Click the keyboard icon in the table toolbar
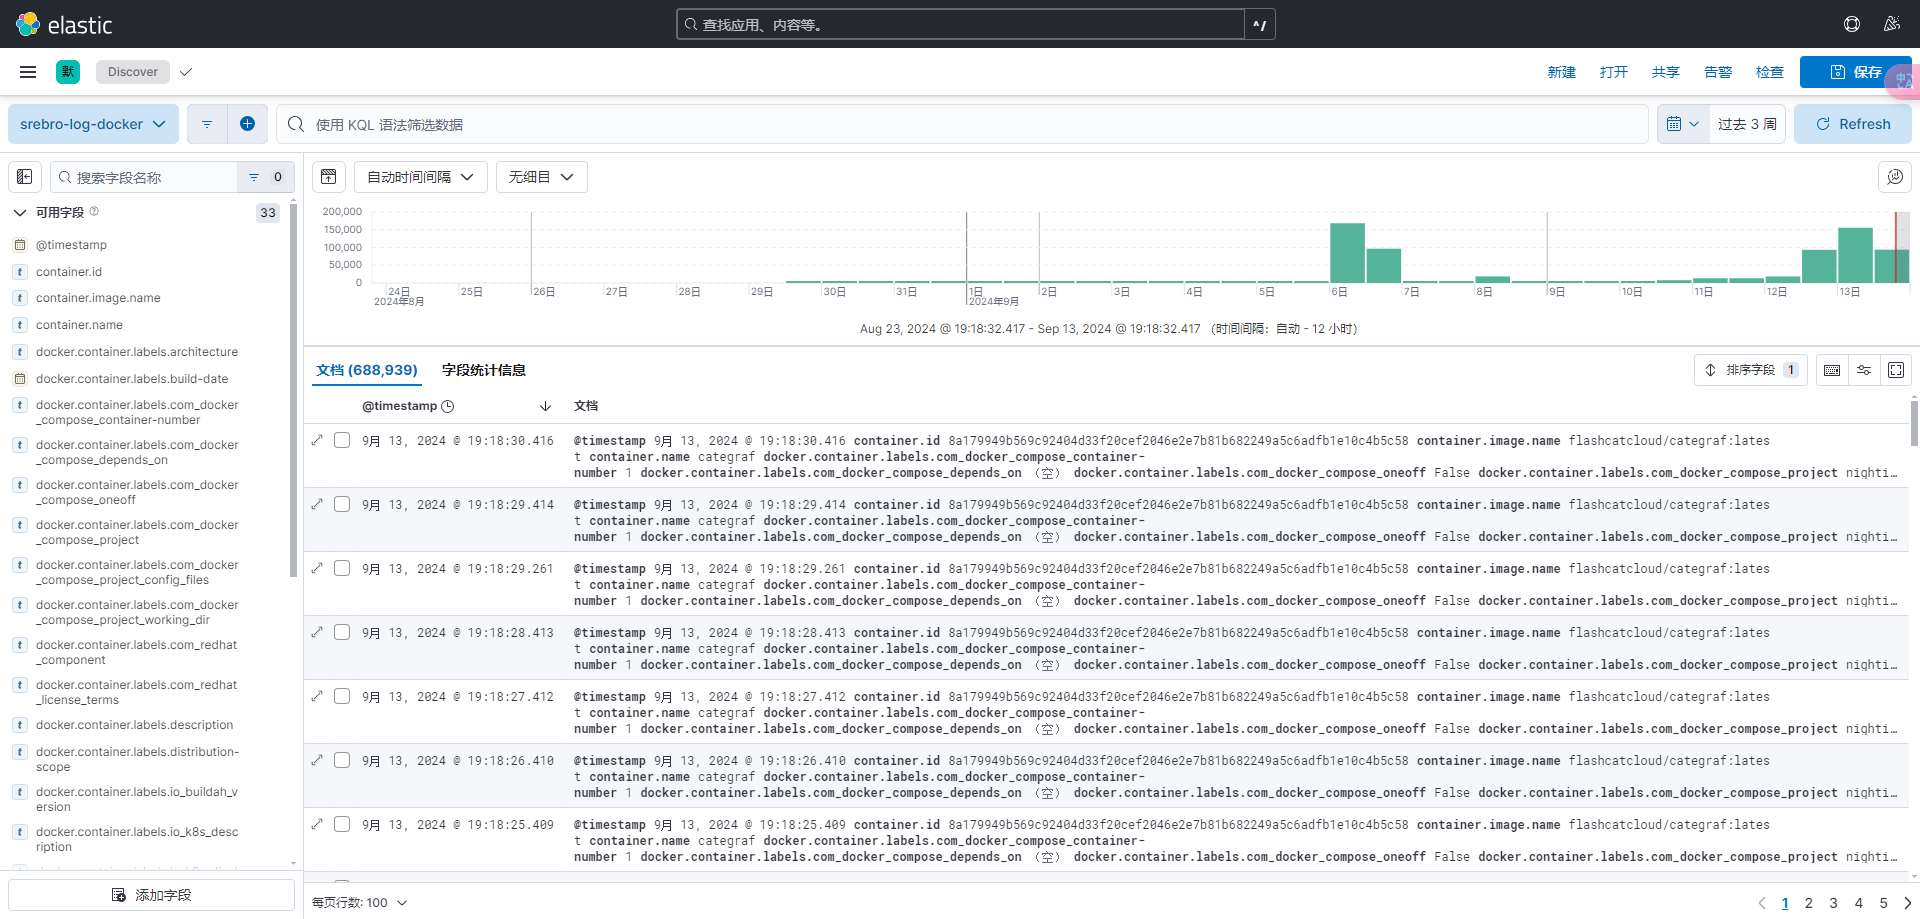This screenshot has height=919, width=1920. [1832, 370]
